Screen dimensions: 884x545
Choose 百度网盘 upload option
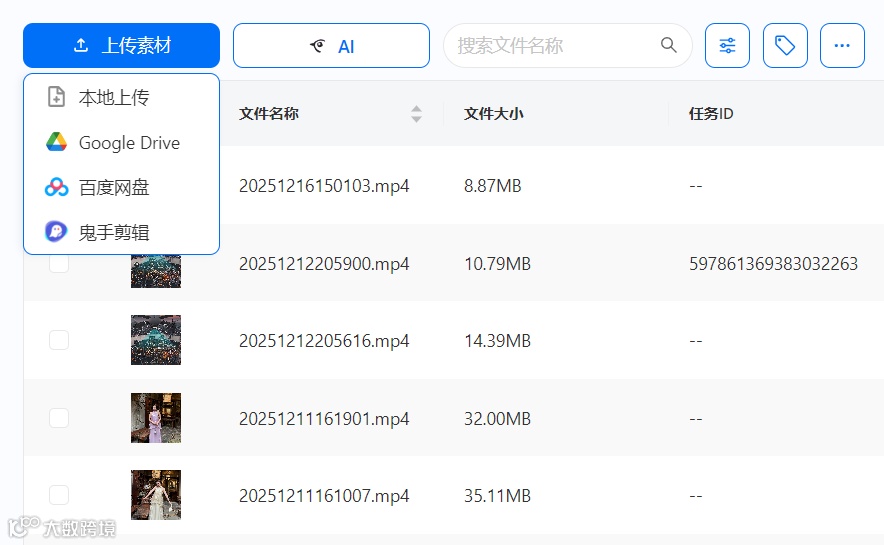coord(121,187)
